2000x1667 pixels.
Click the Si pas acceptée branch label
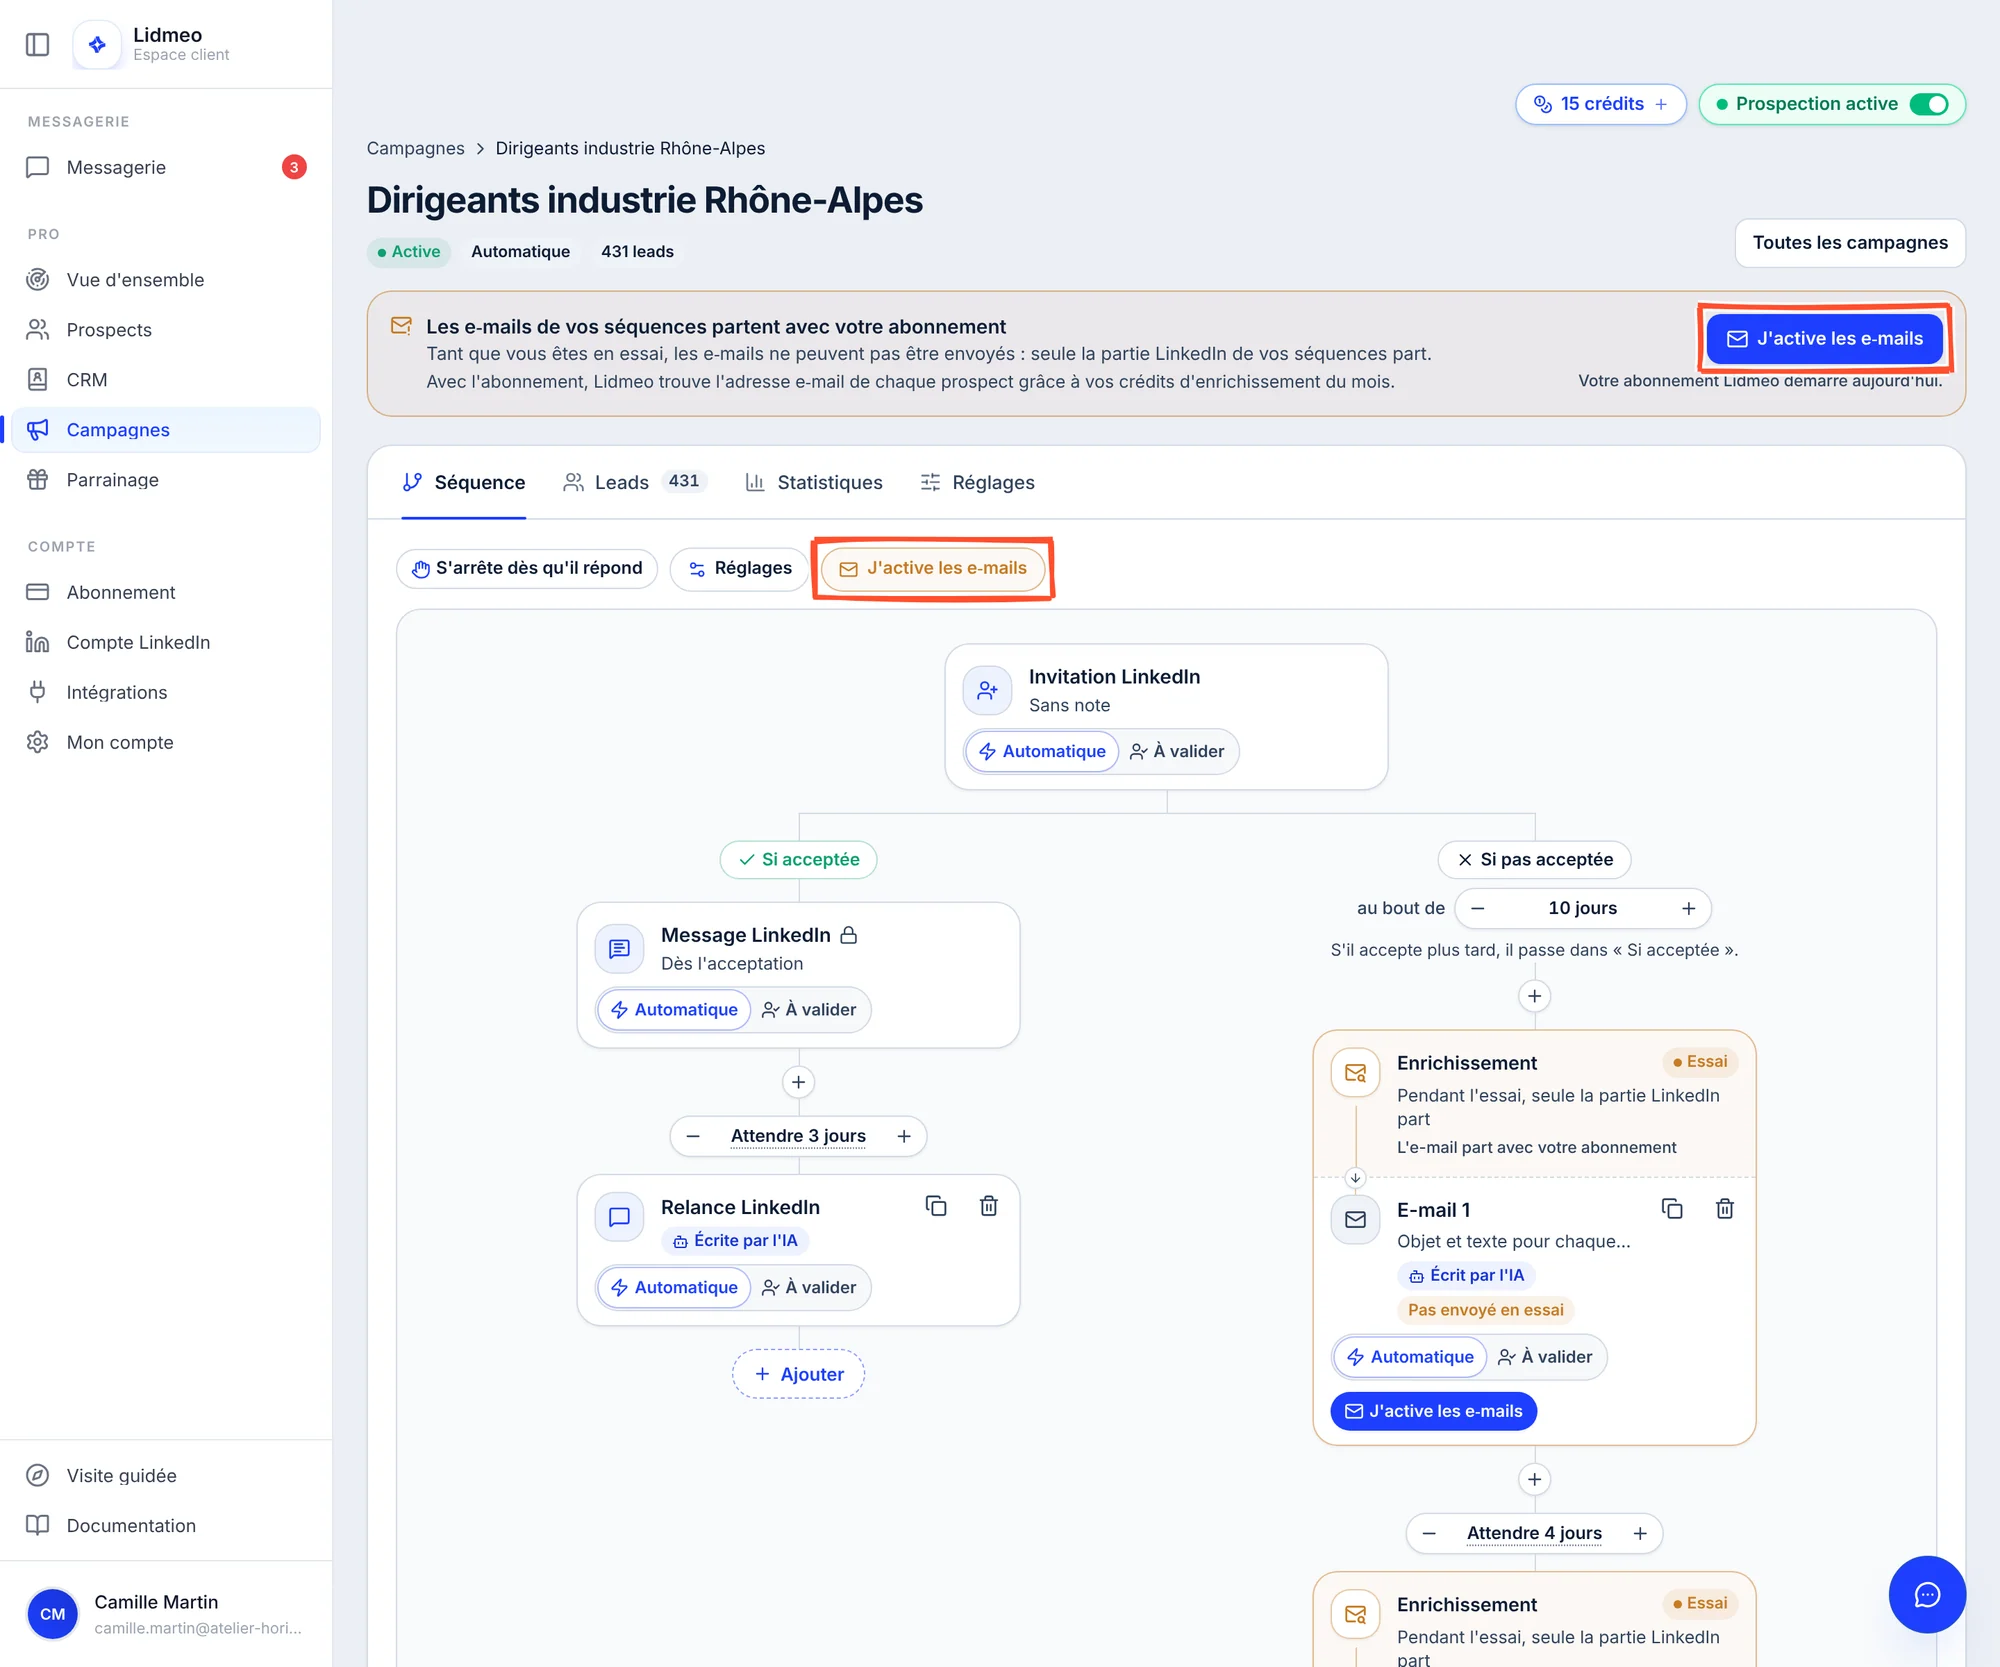1534,859
